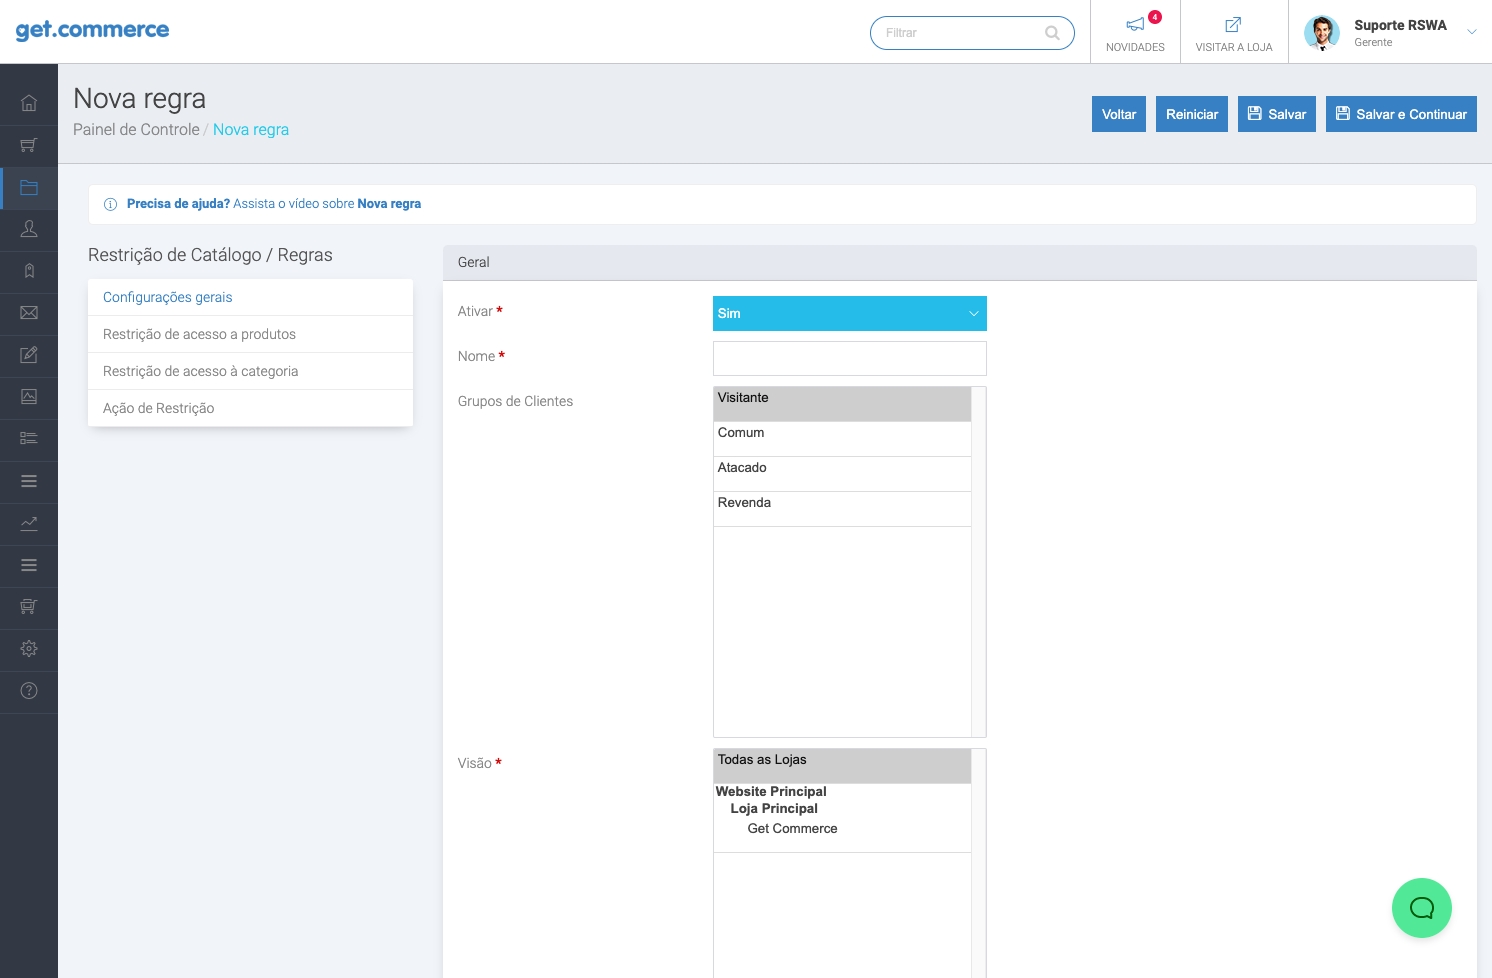
Task: Click the question mark help icon
Action: click(x=29, y=691)
